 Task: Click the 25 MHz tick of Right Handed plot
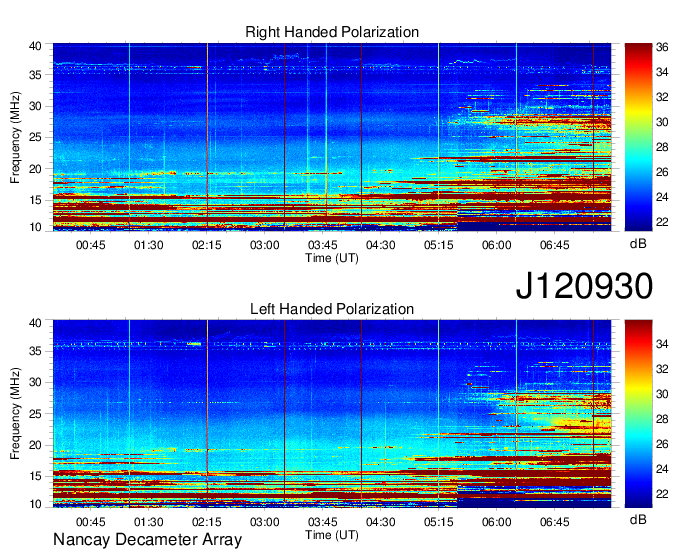click(x=35, y=138)
